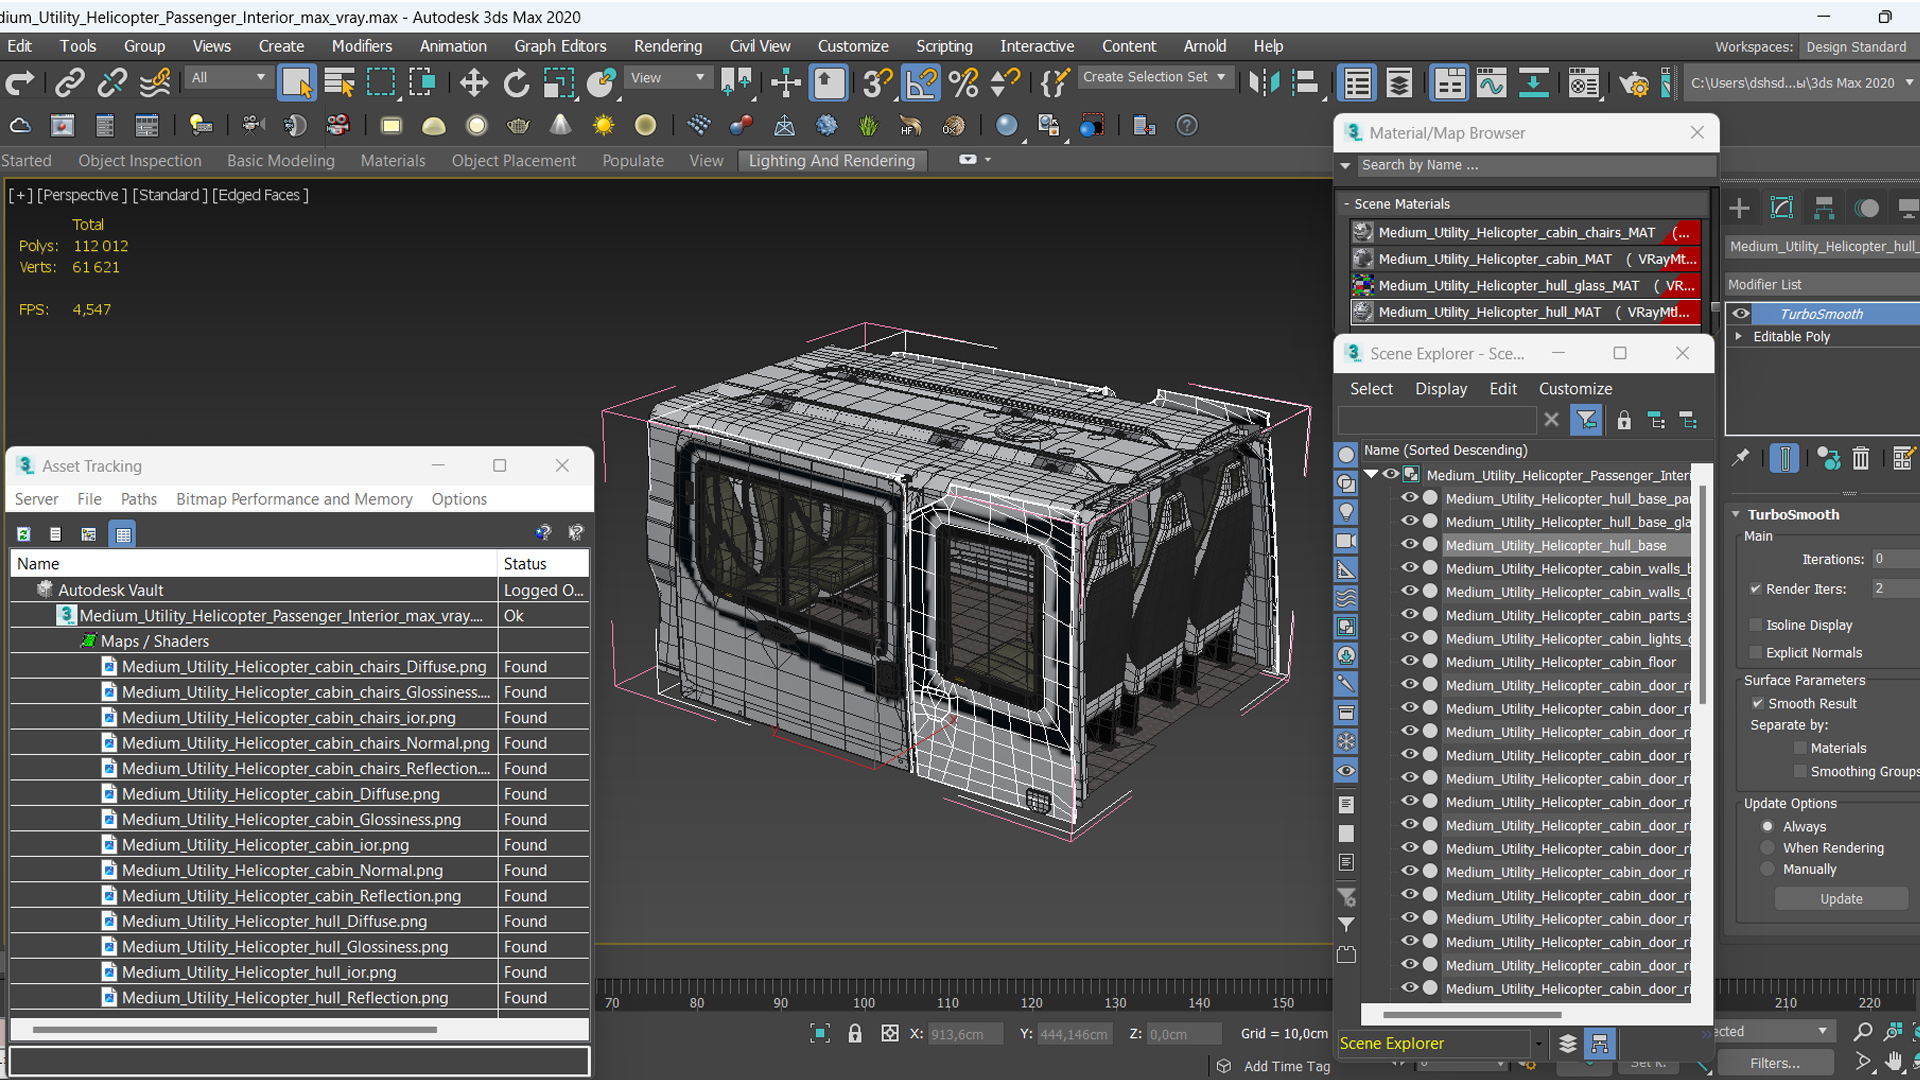Collapse the Scene Materials group
The image size is (1920, 1080).
pyautogui.click(x=1346, y=203)
